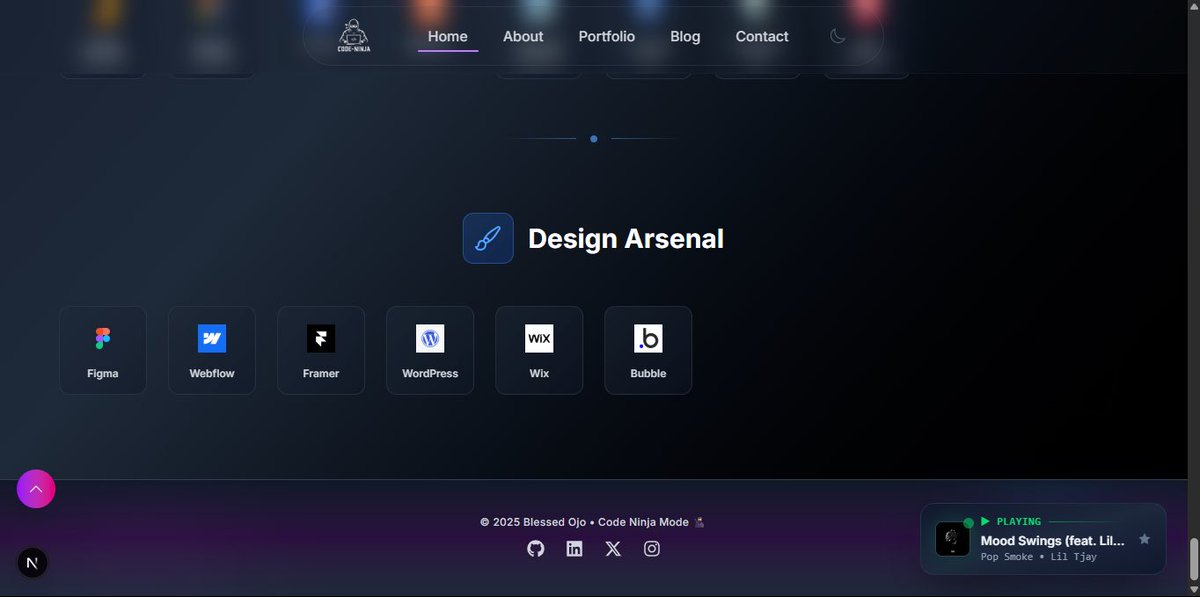Image resolution: width=1200 pixels, height=597 pixels.
Task: Select the Webflow logo card
Action: pyautogui.click(x=212, y=350)
